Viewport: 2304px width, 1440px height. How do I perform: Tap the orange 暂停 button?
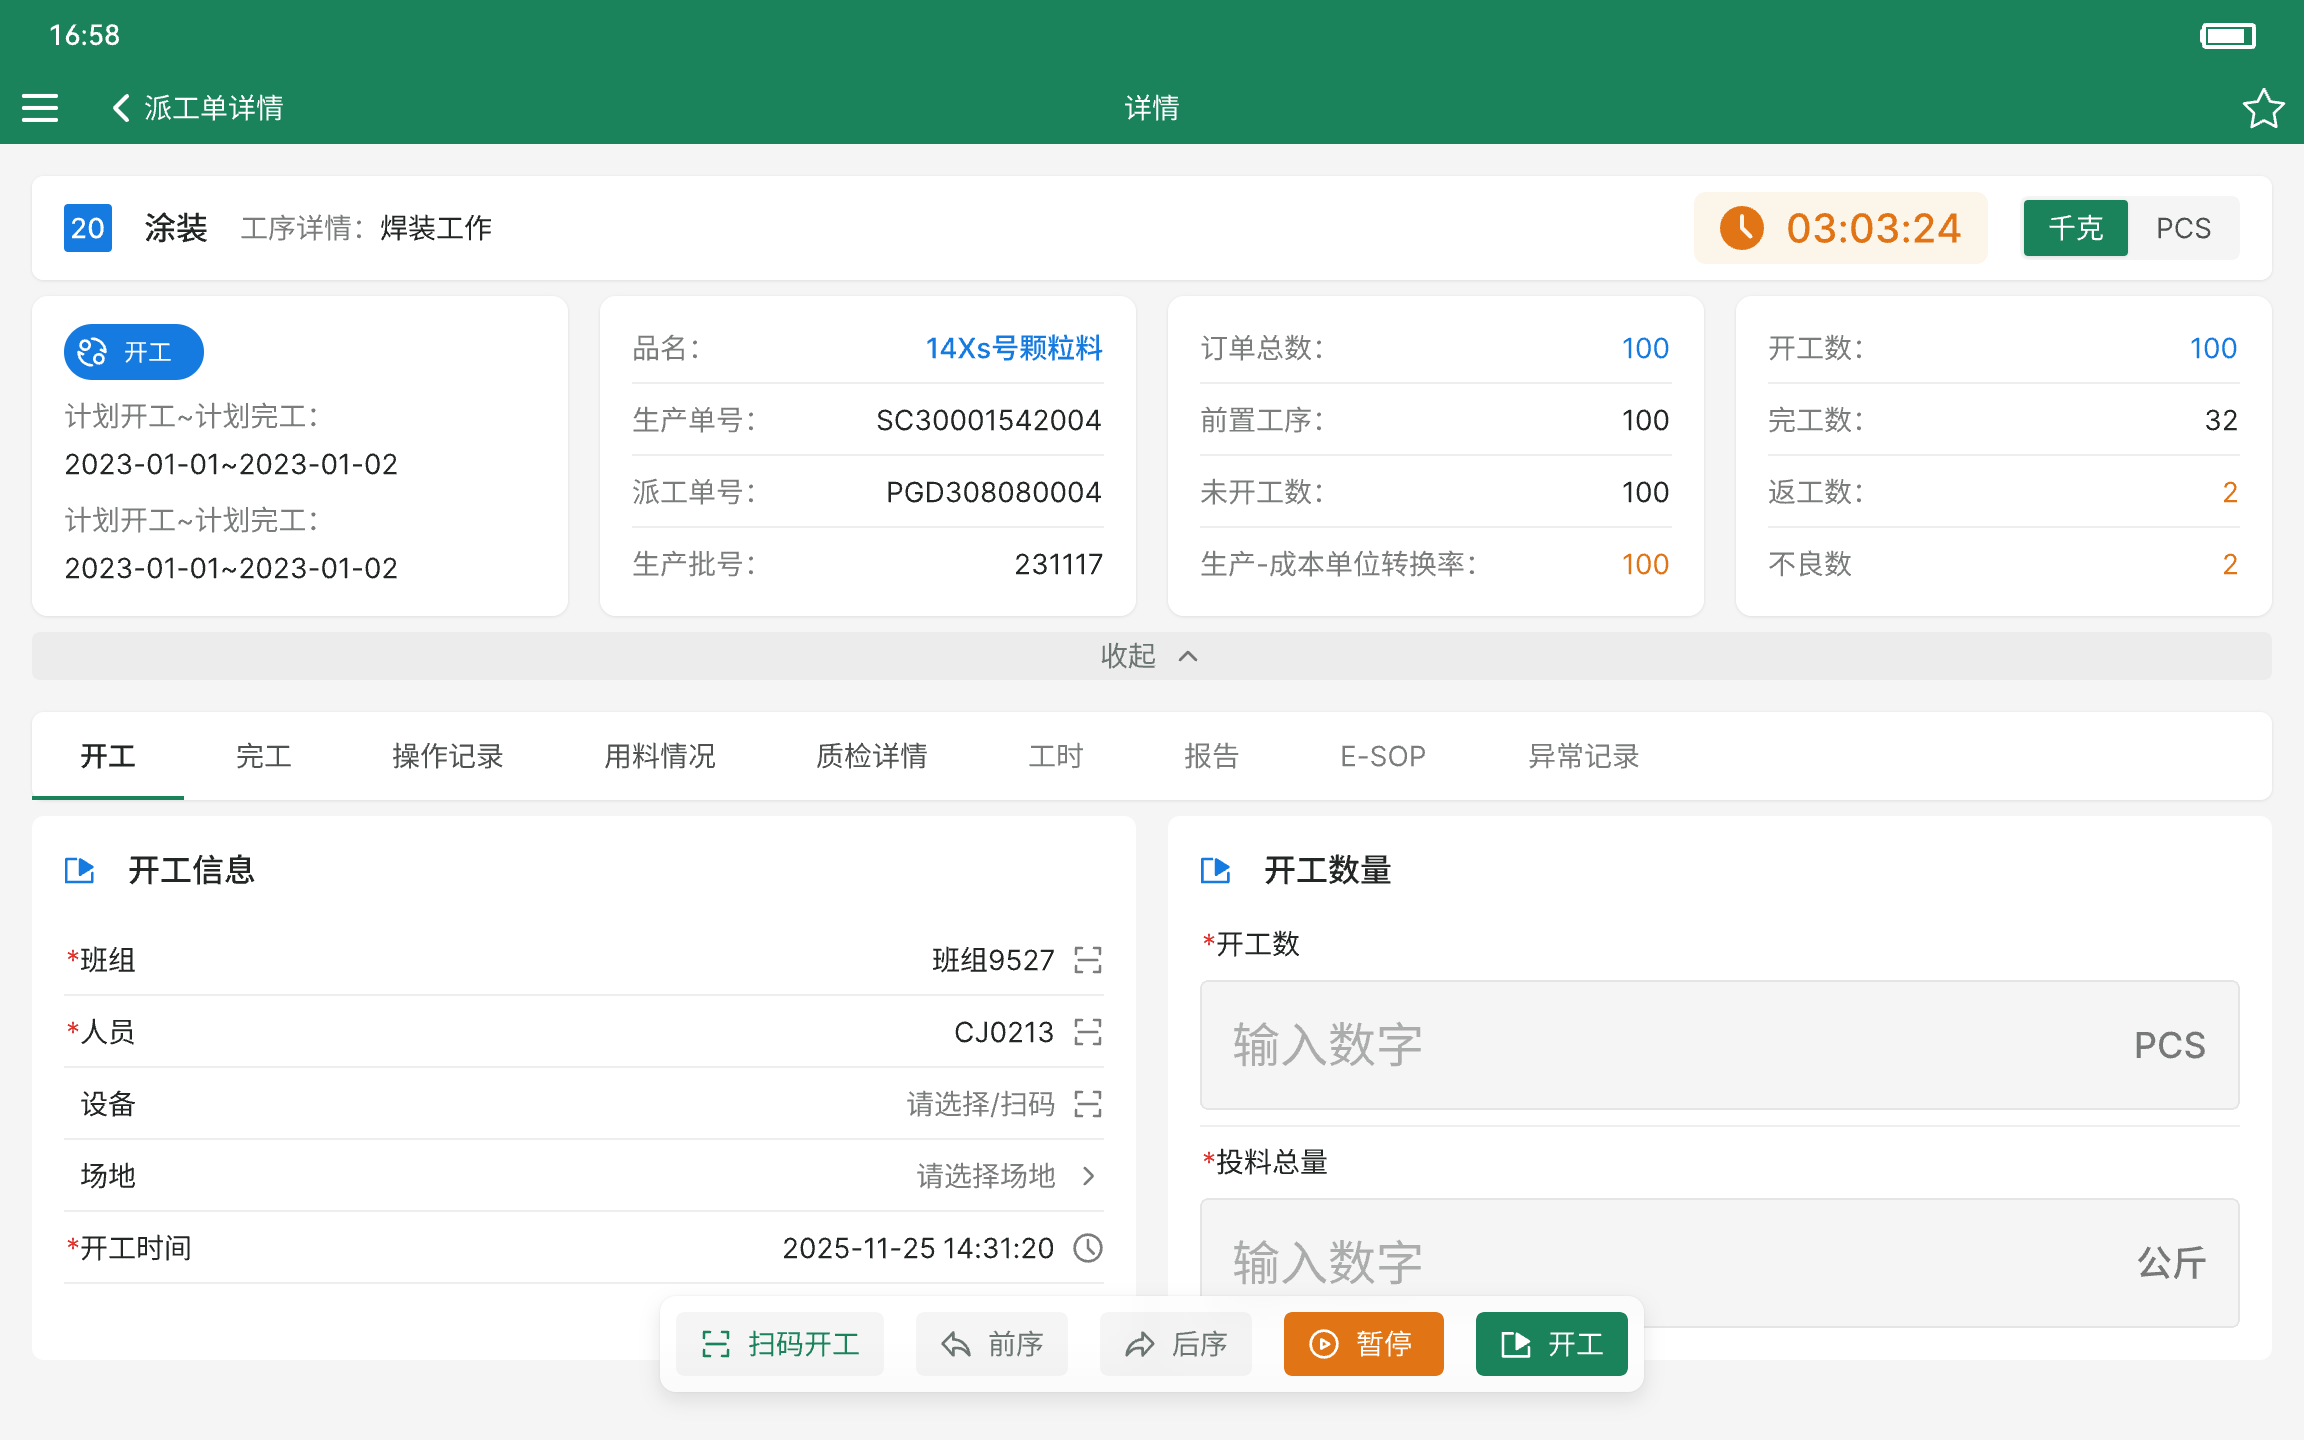click(x=1364, y=1344)
